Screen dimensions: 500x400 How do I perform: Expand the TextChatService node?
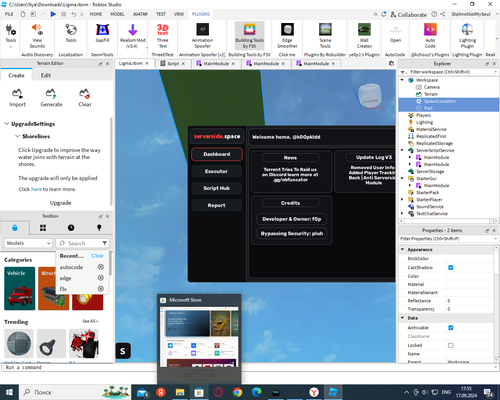tap(402, 214)
